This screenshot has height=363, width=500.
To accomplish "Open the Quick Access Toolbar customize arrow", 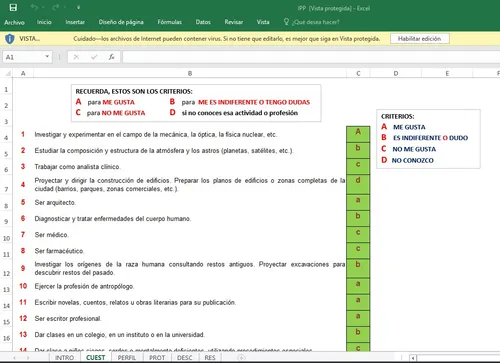I will click(78, 7).
